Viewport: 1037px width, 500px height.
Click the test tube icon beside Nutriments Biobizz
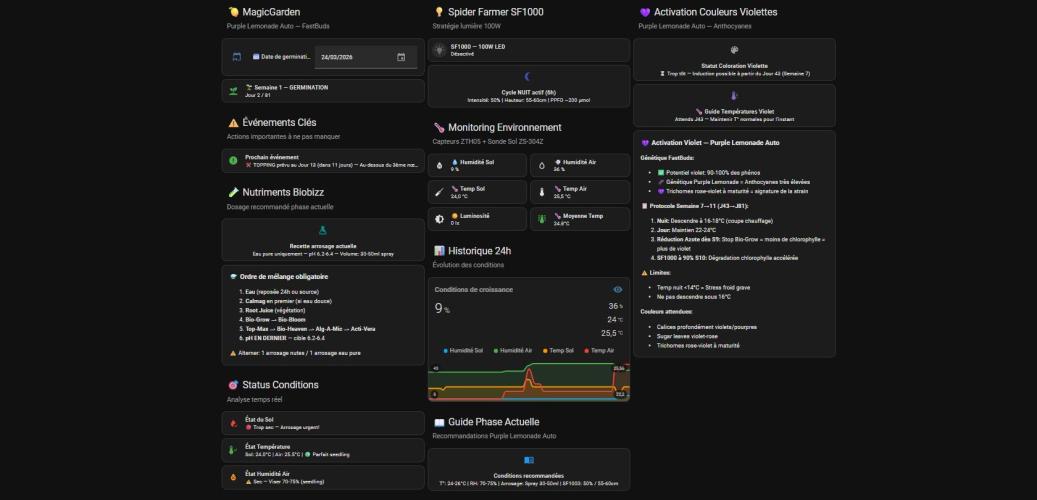pyautogui.click(x=233, y=192)
